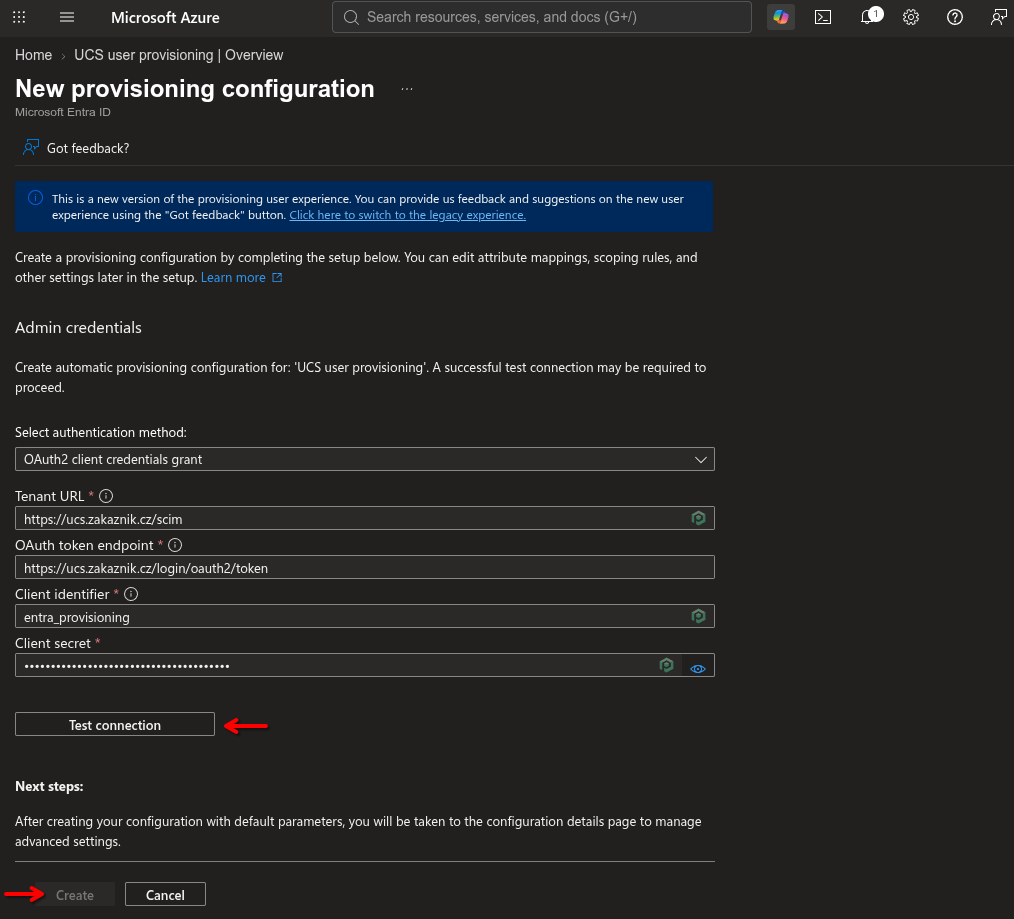Open the help question mark menu
Viewport: 1014px width, 919px height.
(x=955, y=17)
